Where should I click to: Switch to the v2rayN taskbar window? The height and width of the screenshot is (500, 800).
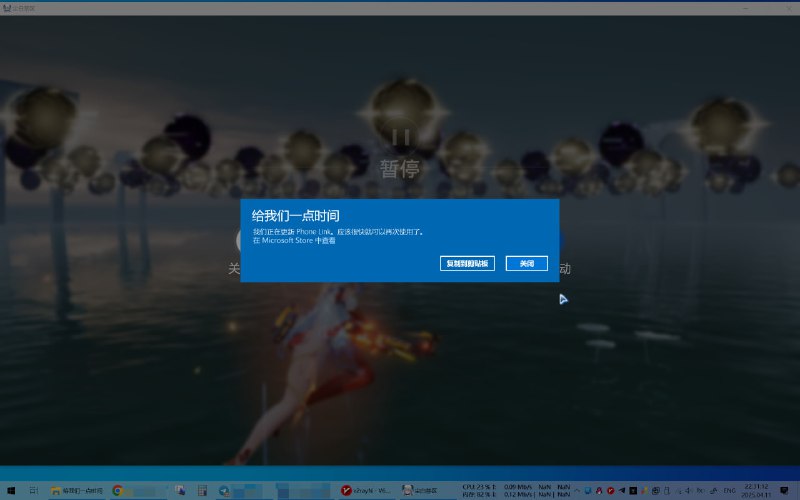(366, 490)
